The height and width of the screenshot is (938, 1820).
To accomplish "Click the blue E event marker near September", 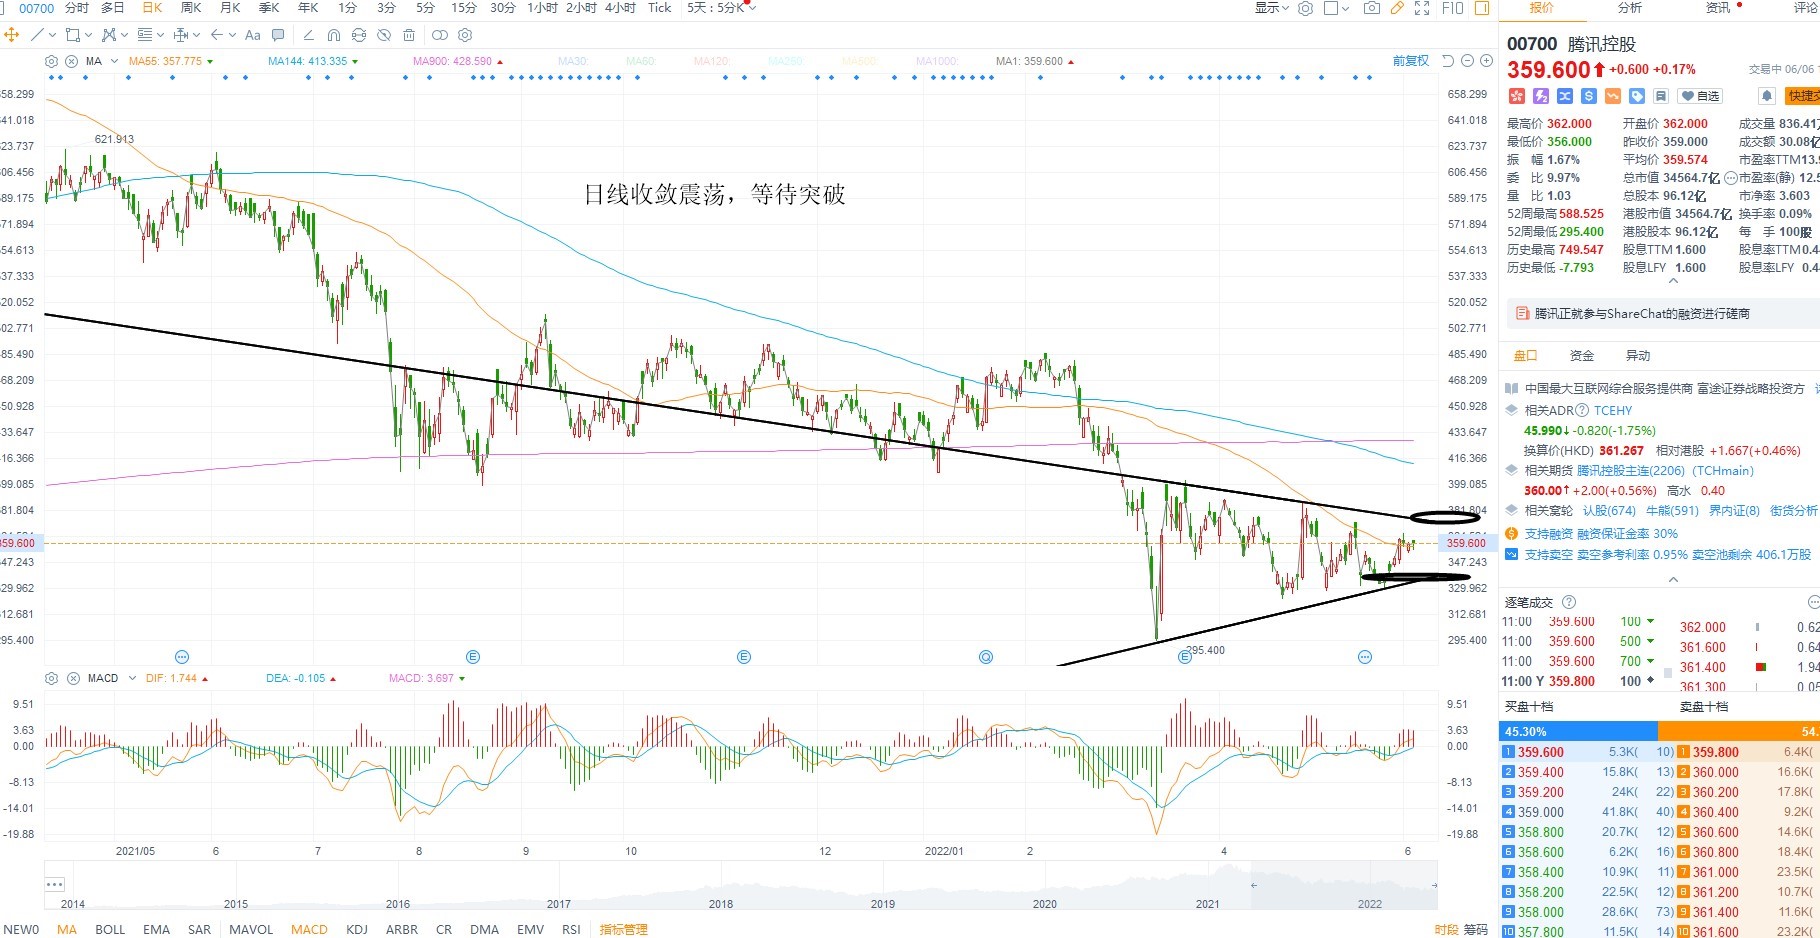I will 473,657.
